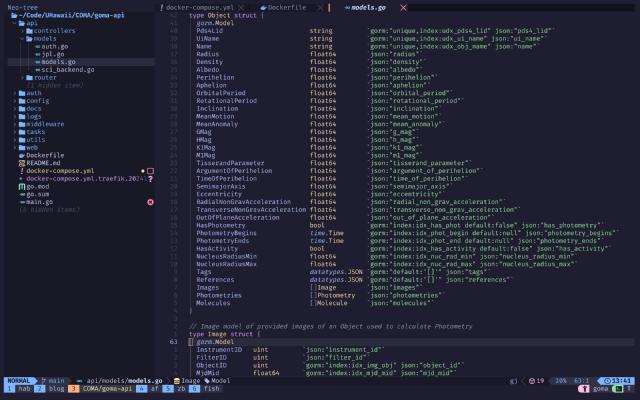Click the Go icon beside go.sum
Image resolution: width=640 pixels, height=400 pixels.
coord(22,194)
